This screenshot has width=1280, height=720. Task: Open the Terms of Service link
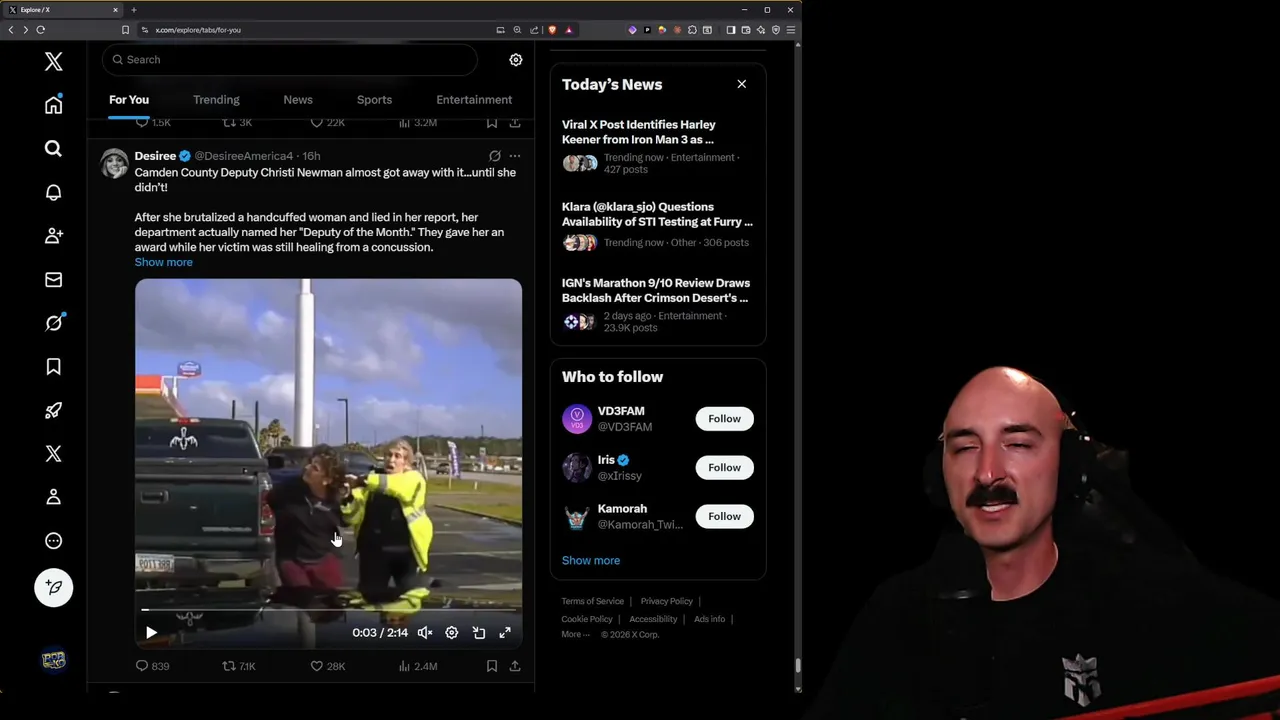tap(592, 601)
